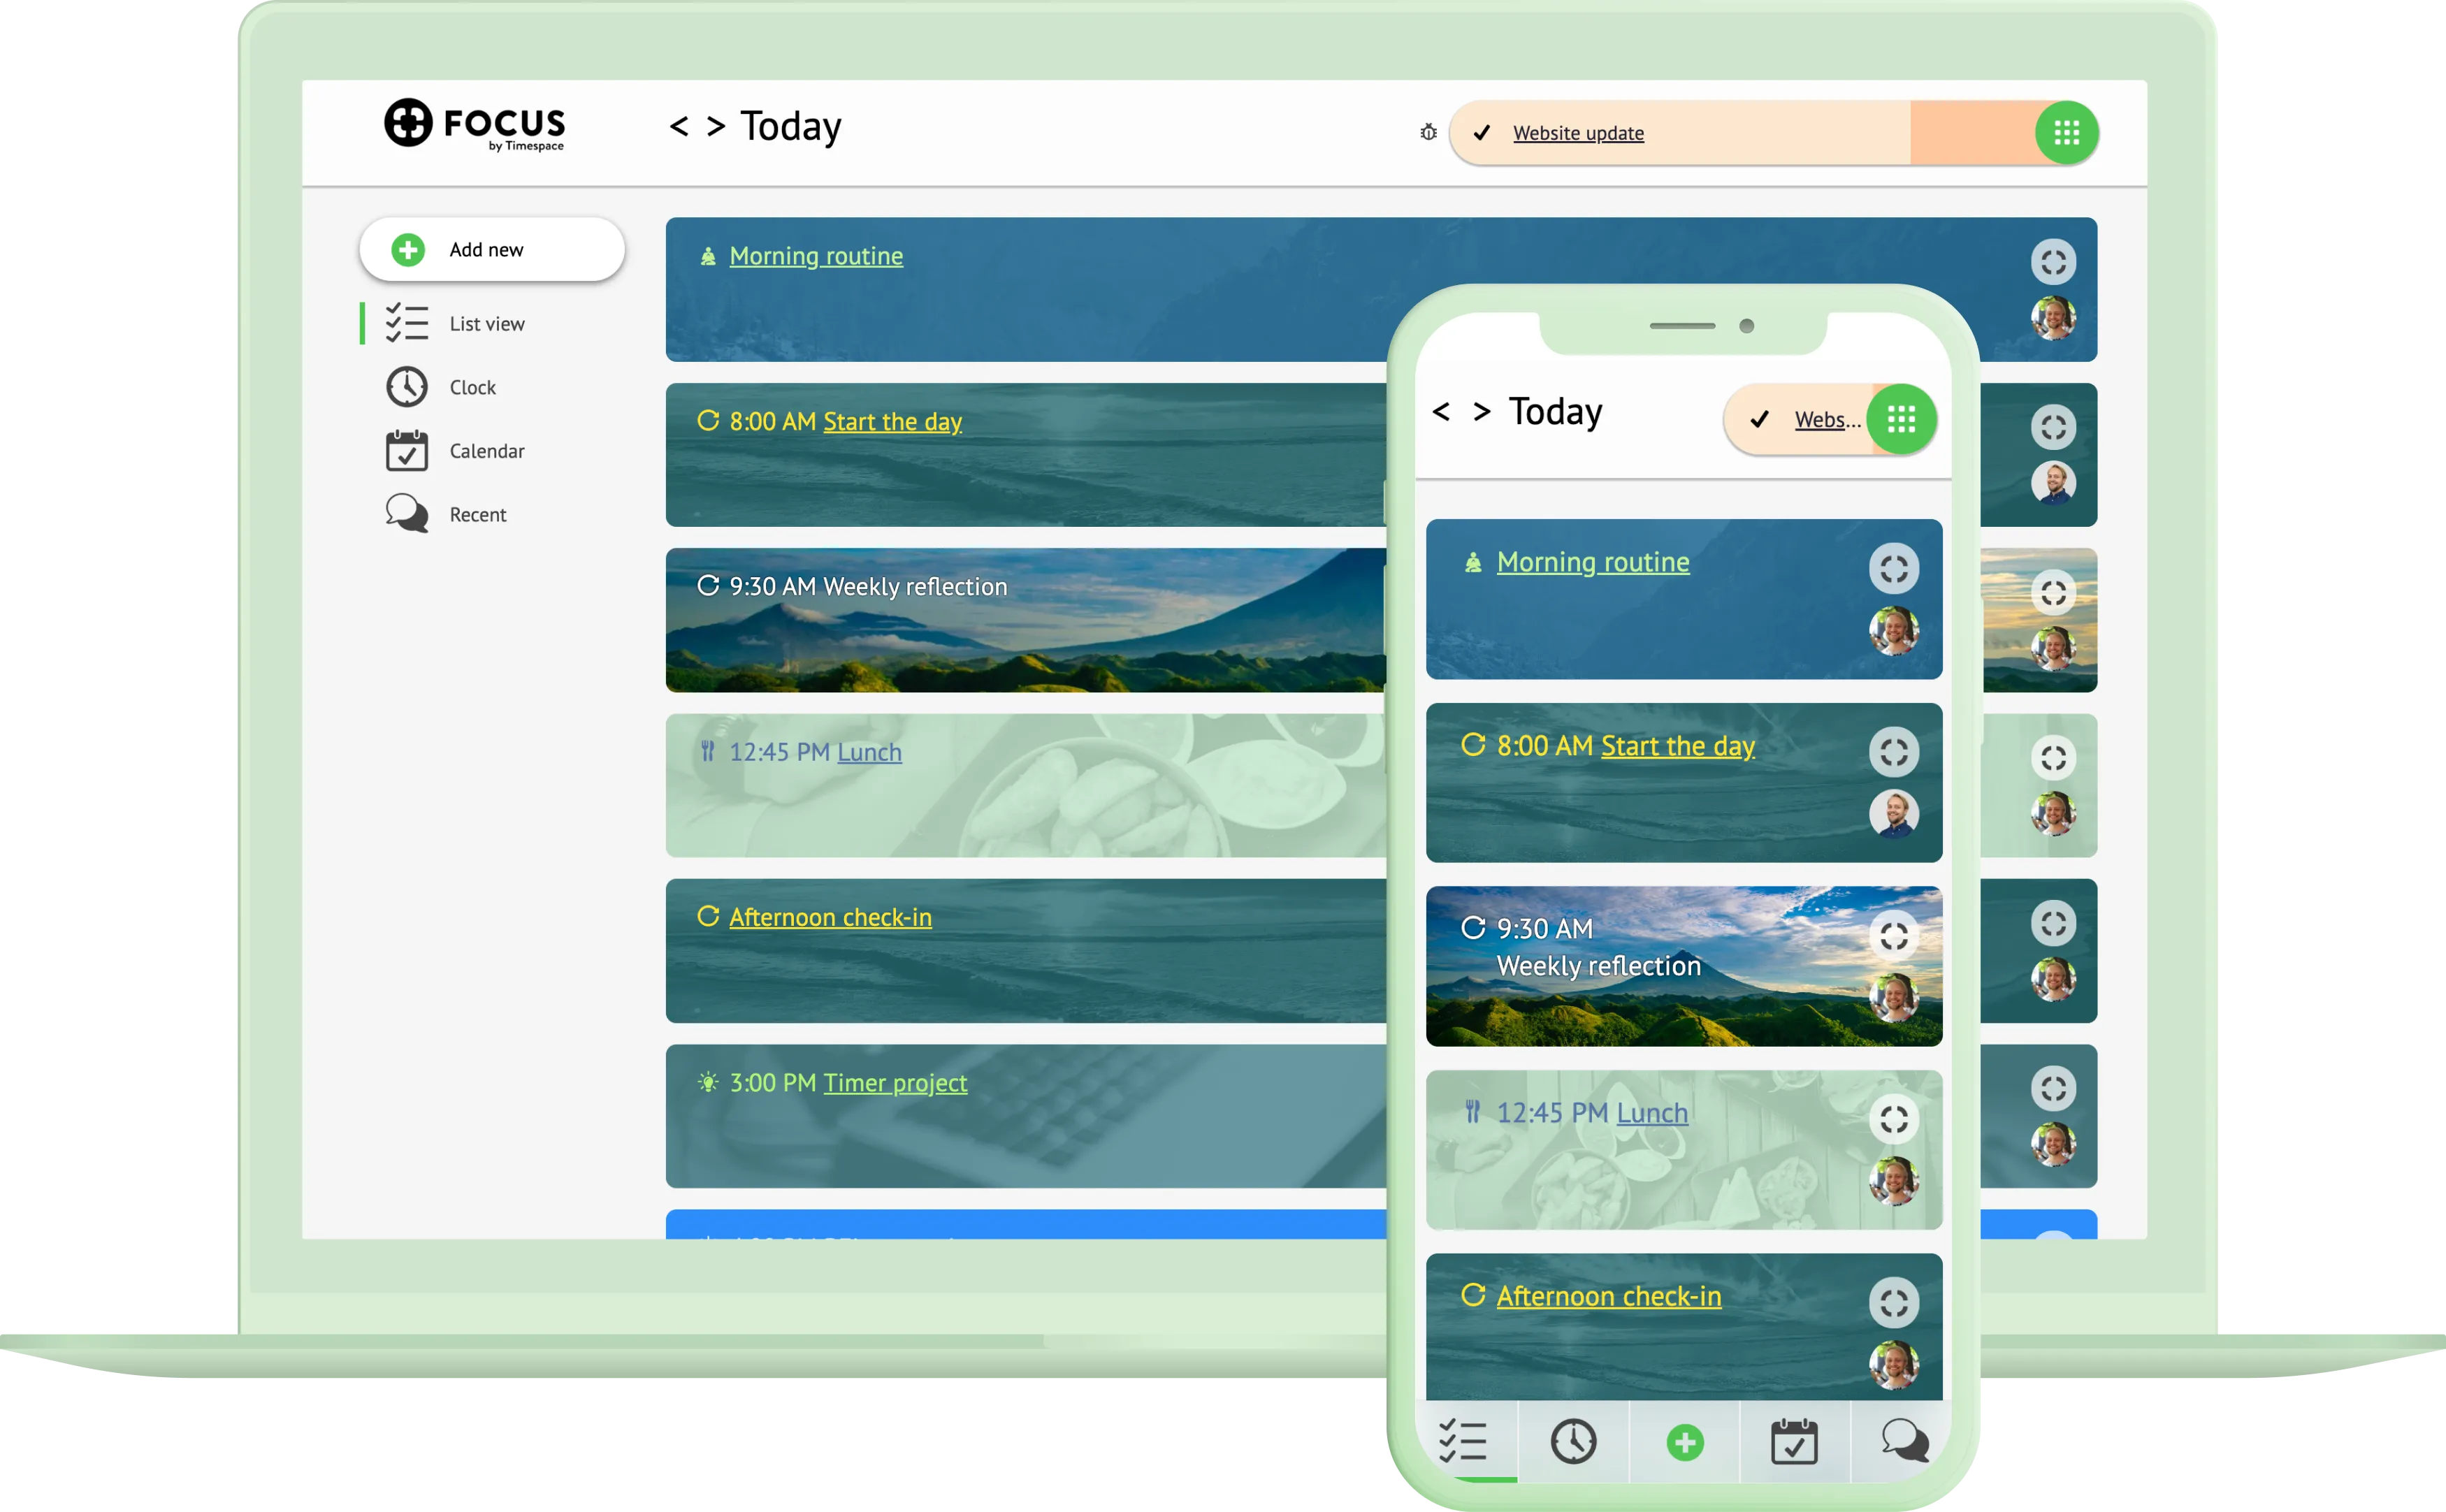Select calendar tab in phone bottom bar
The image size is (2446, 1512).
[x=1795, y=1441]
